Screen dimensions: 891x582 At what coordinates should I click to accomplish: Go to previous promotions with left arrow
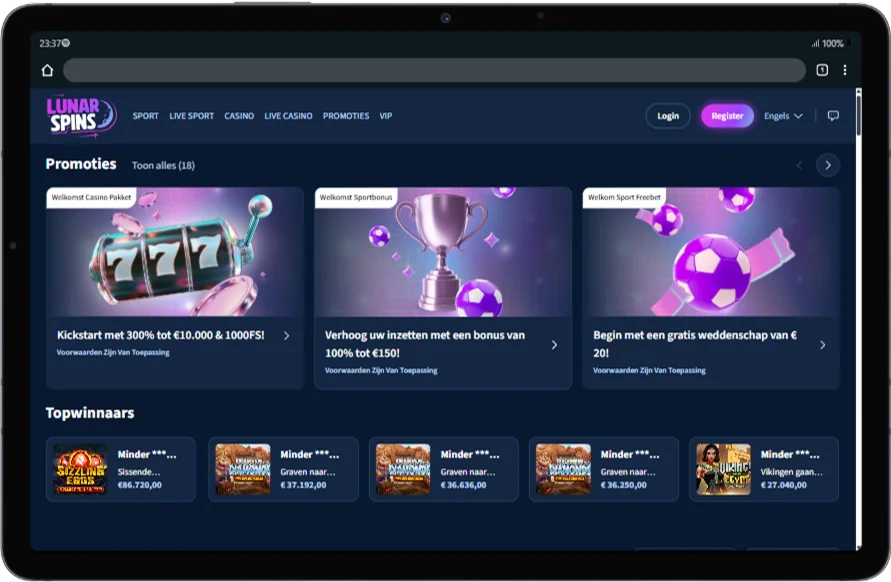click(x=799, y=165)
